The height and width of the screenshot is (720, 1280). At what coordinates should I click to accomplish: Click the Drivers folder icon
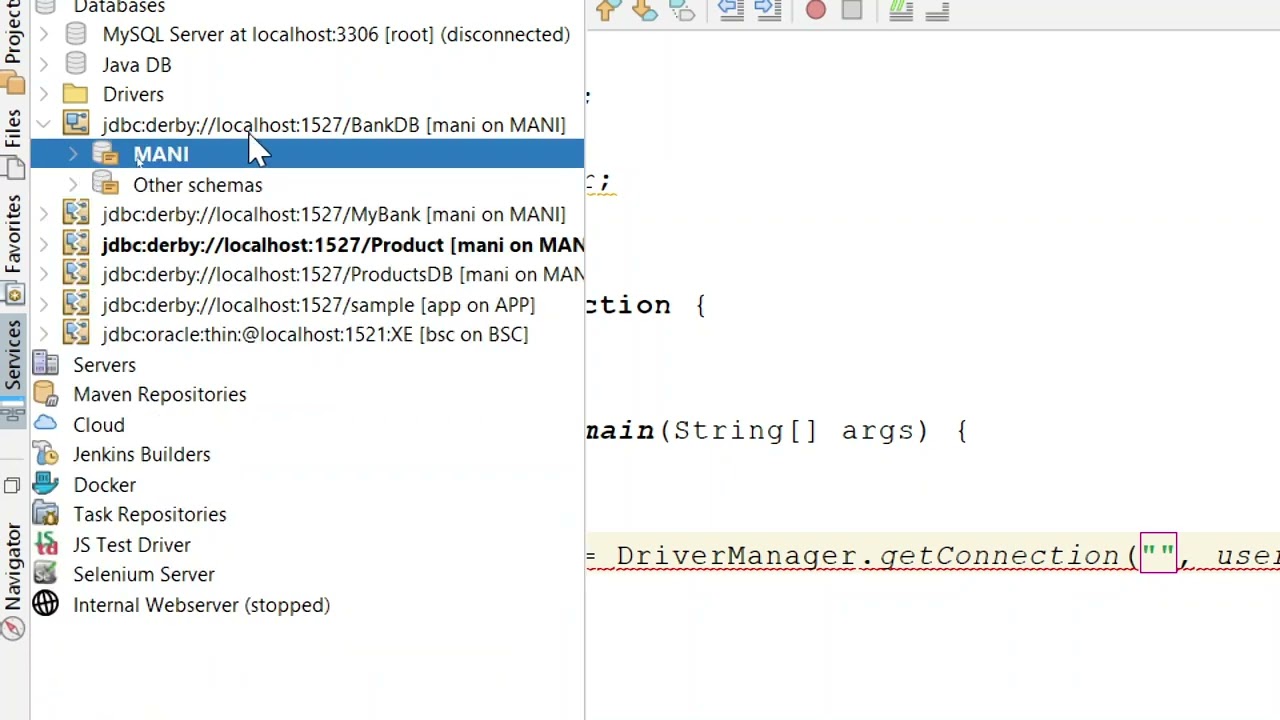pyautogui.click(x=76, y=94)
